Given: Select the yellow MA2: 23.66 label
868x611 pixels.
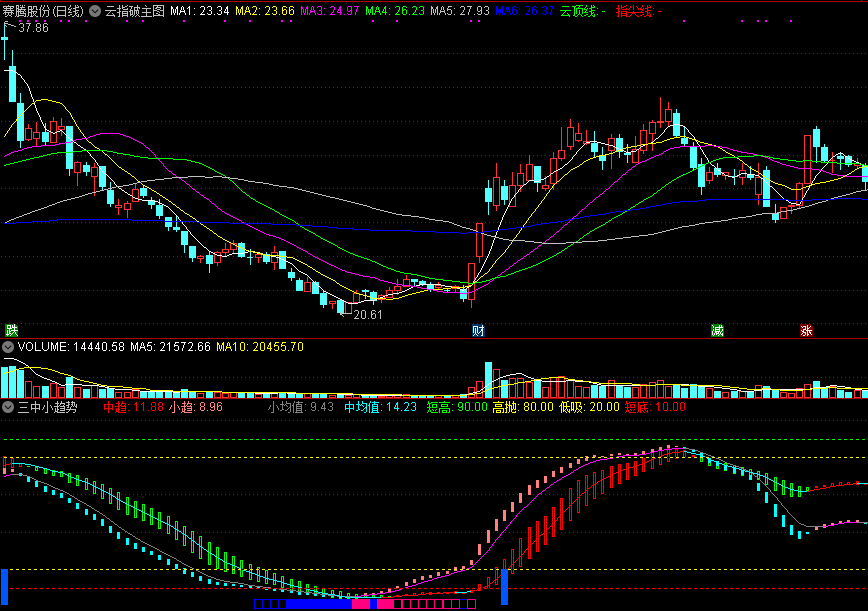Looking at the screenshot, I should 265,11.
